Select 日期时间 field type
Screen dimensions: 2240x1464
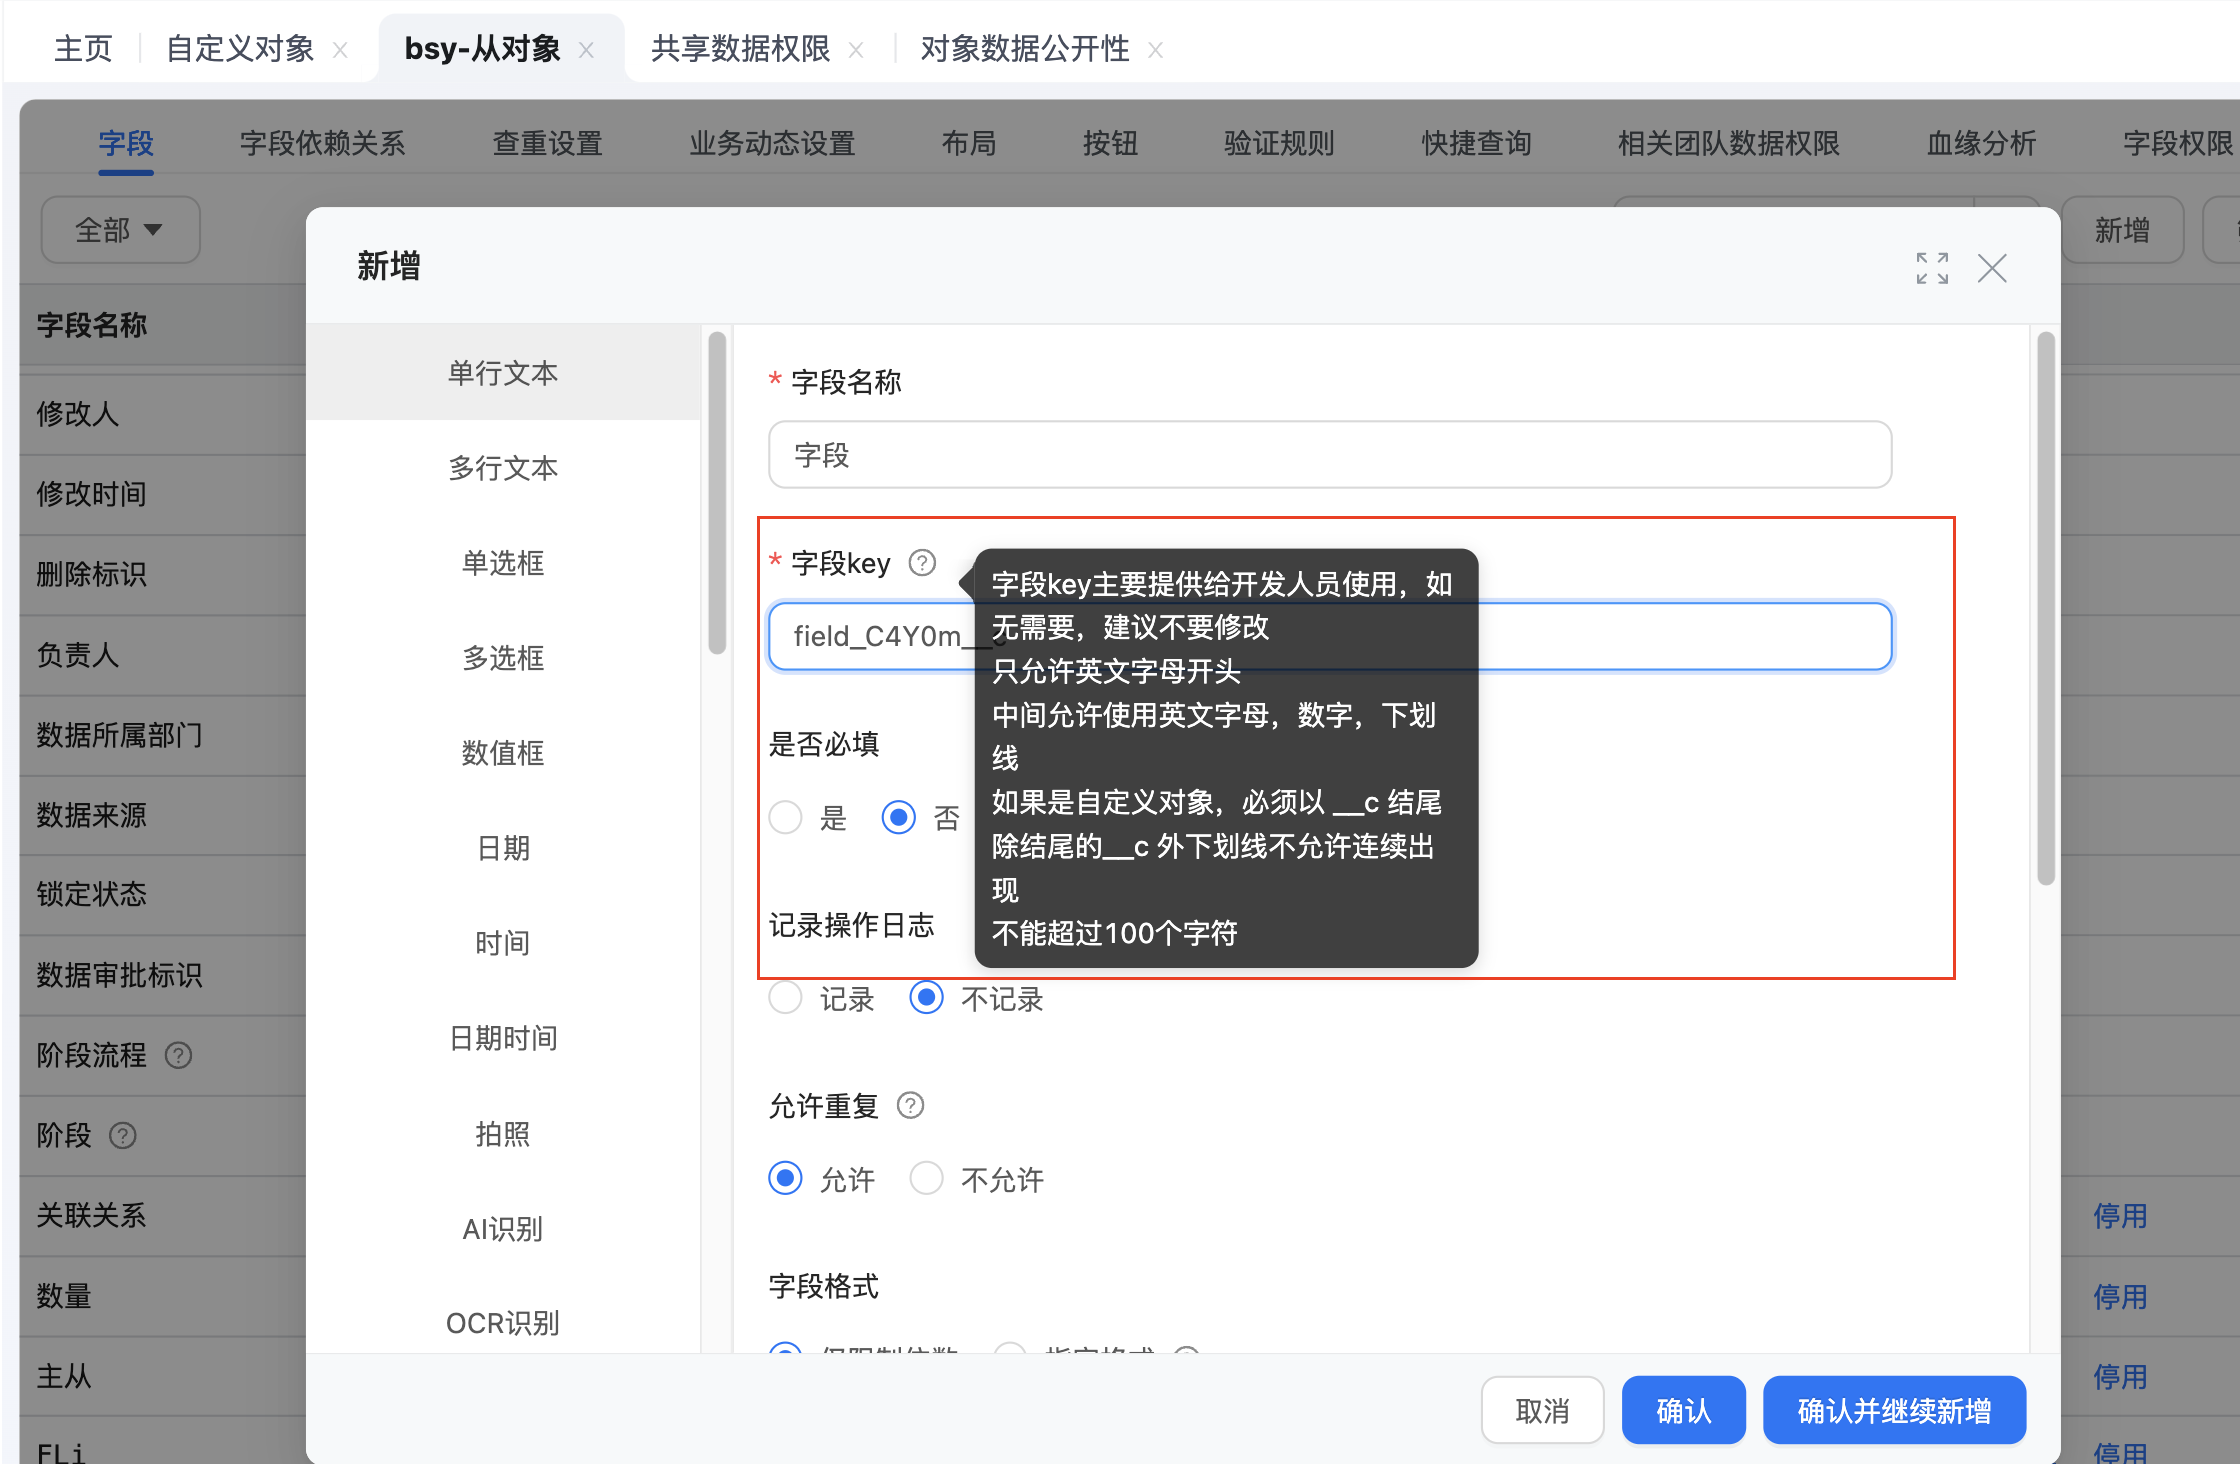pos(503,1037)
